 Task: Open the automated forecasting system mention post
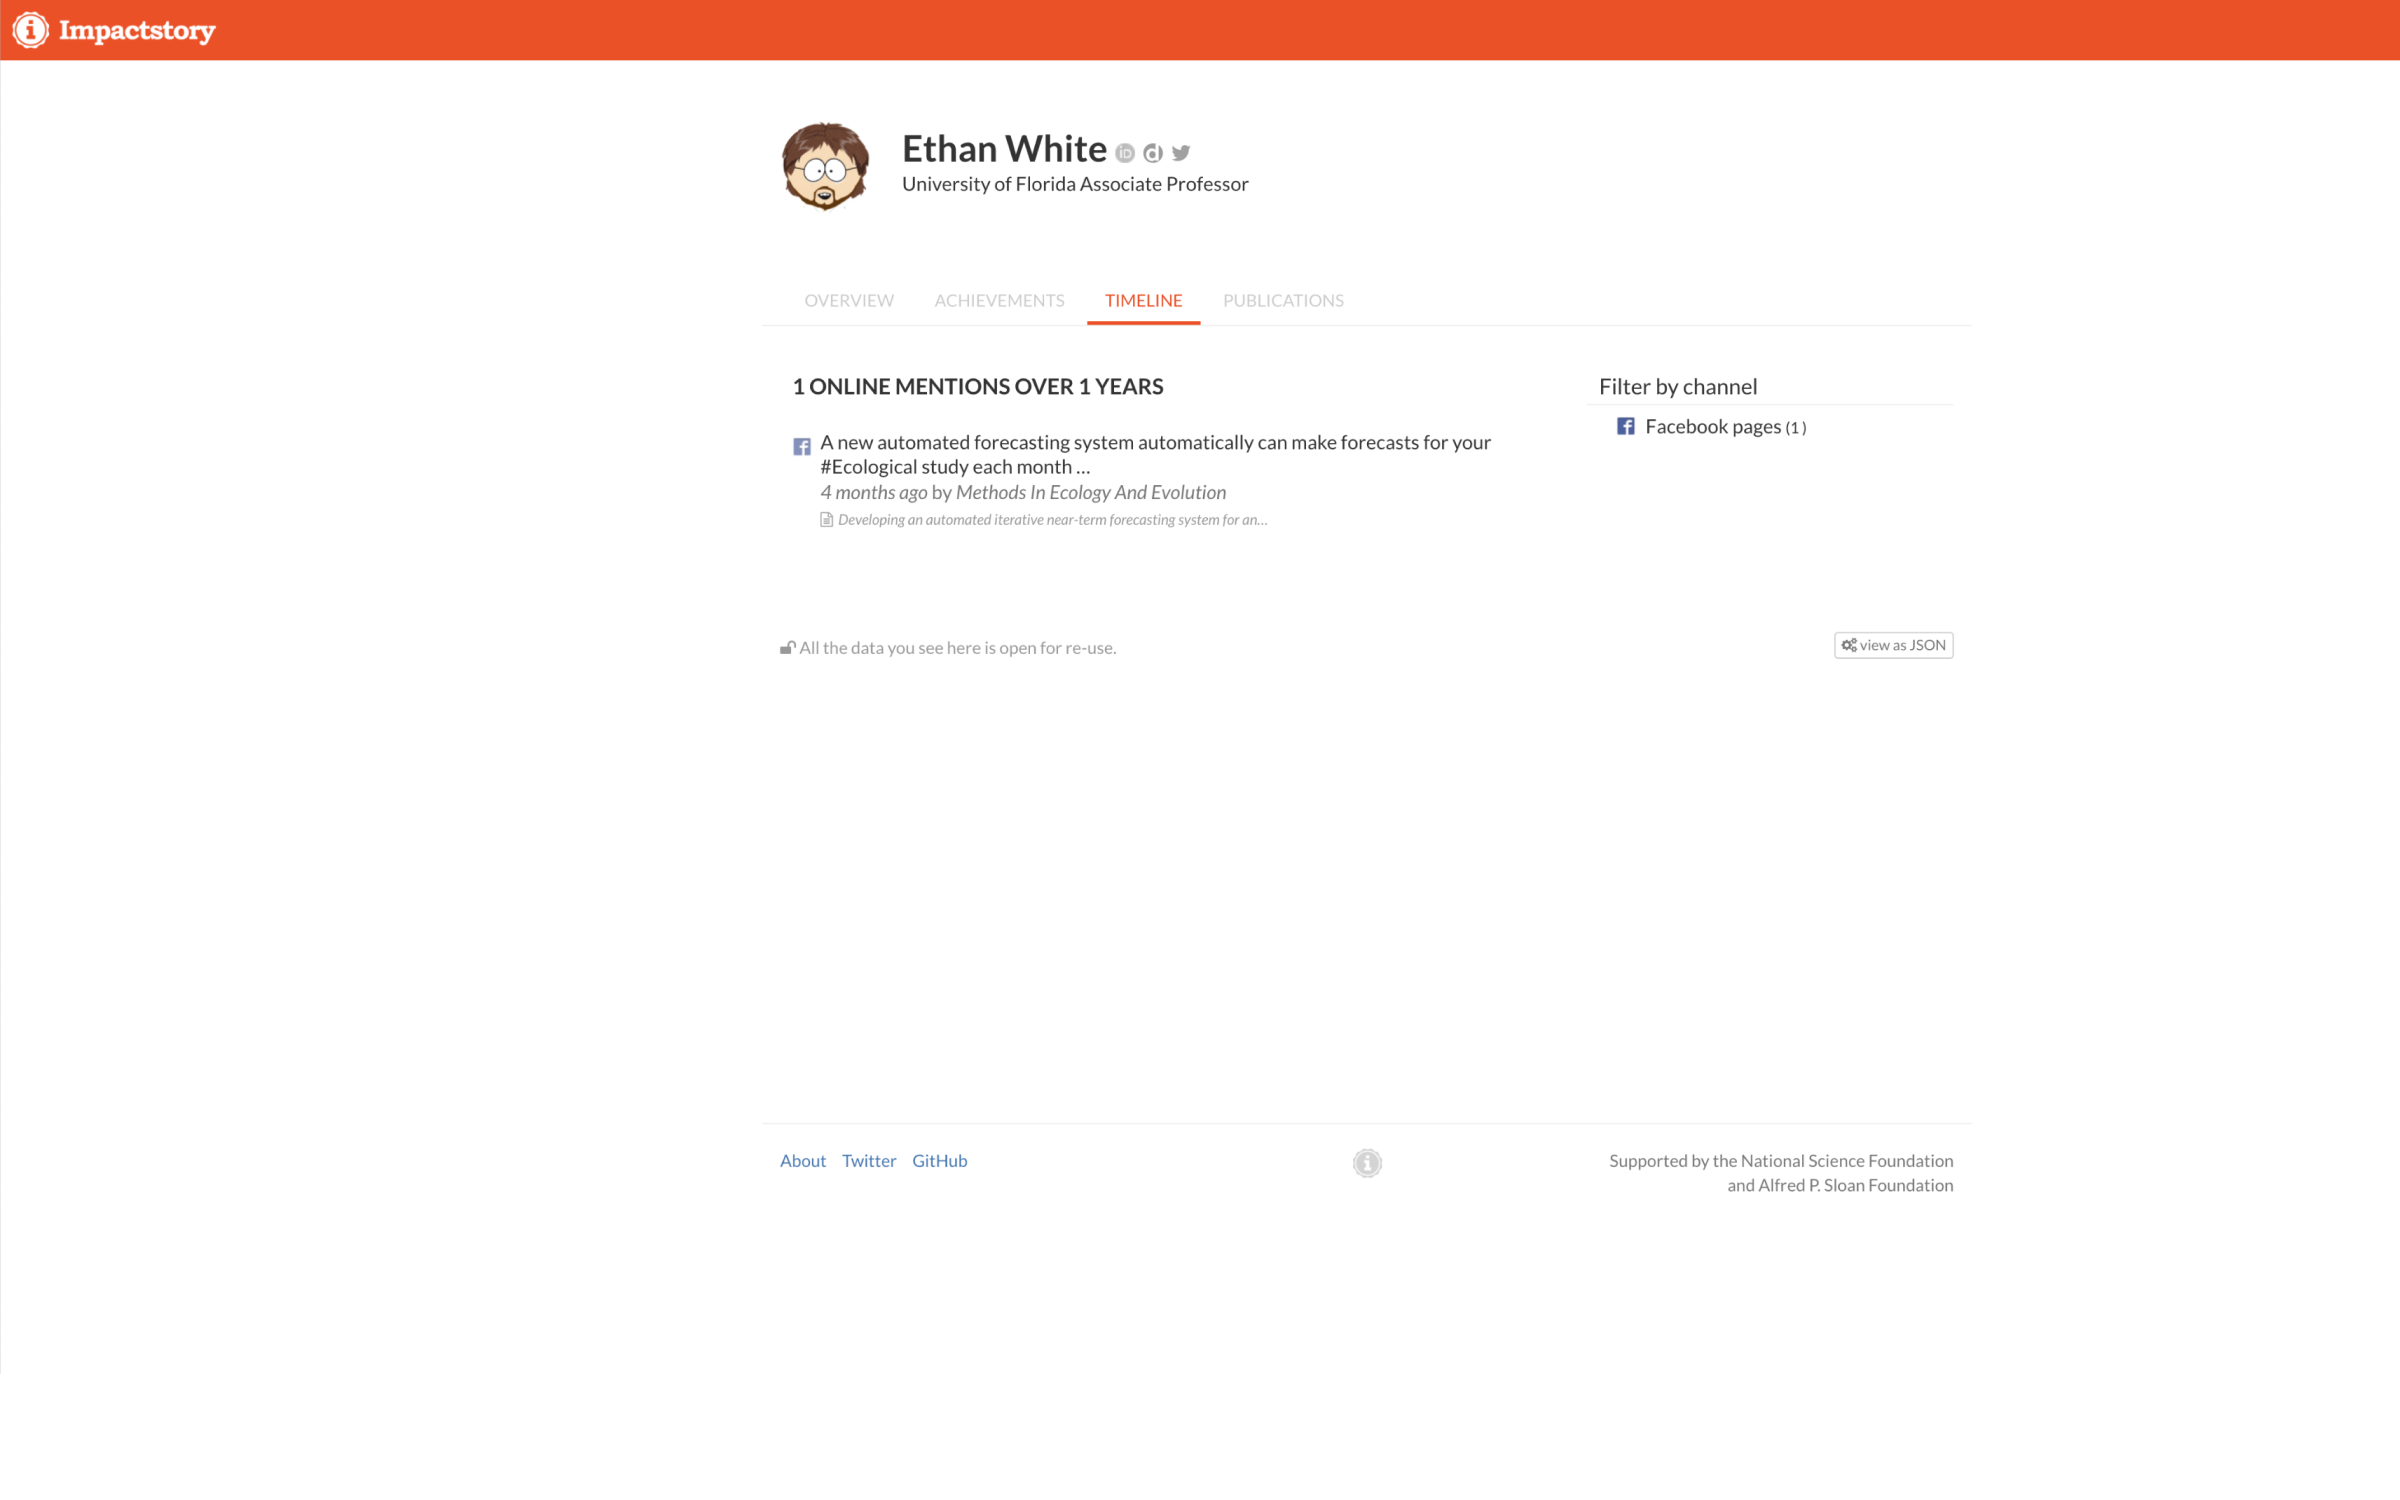click(1154, 454)
